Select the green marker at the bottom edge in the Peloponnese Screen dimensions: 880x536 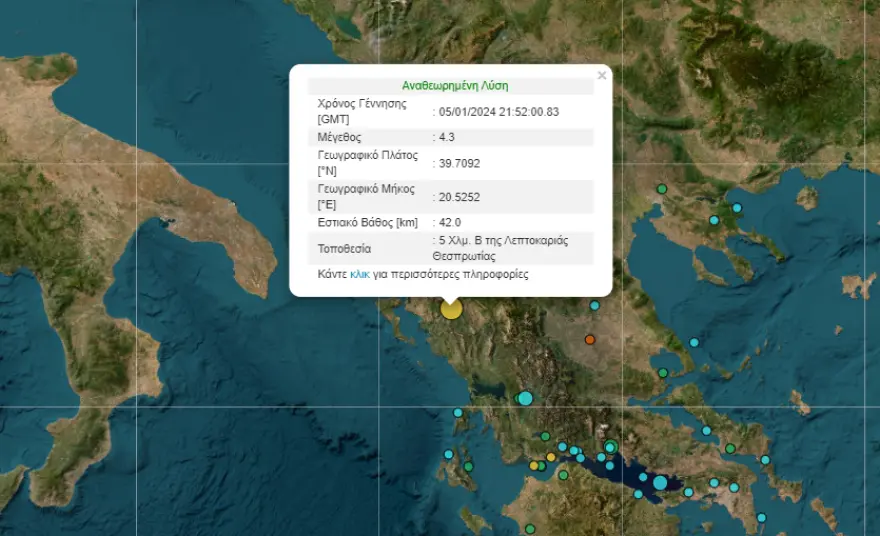click(530, 529)
